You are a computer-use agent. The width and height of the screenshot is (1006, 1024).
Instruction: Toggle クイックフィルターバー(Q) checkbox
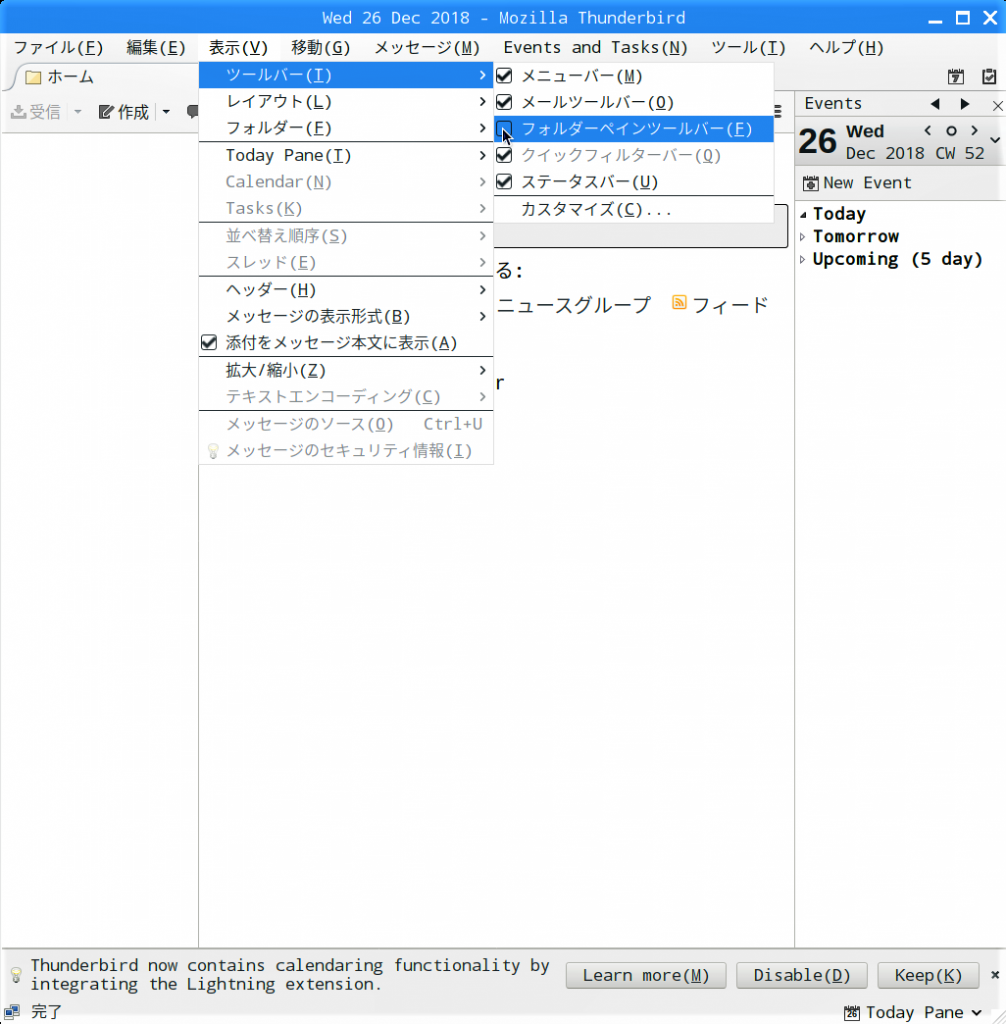point(504,155)
